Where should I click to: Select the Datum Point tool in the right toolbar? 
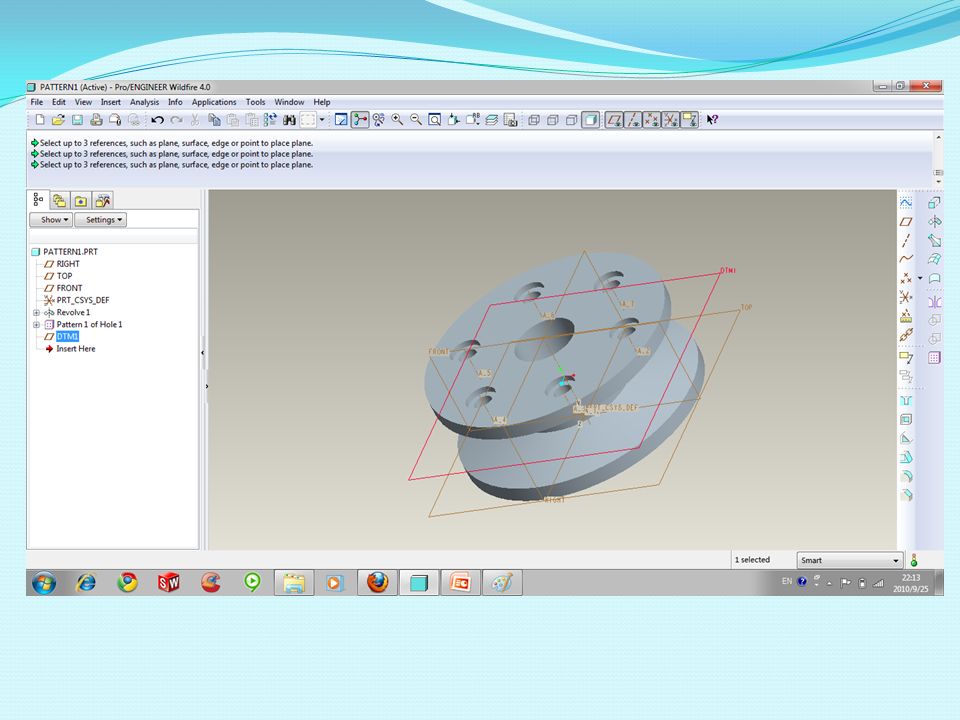tap(906, 279)
